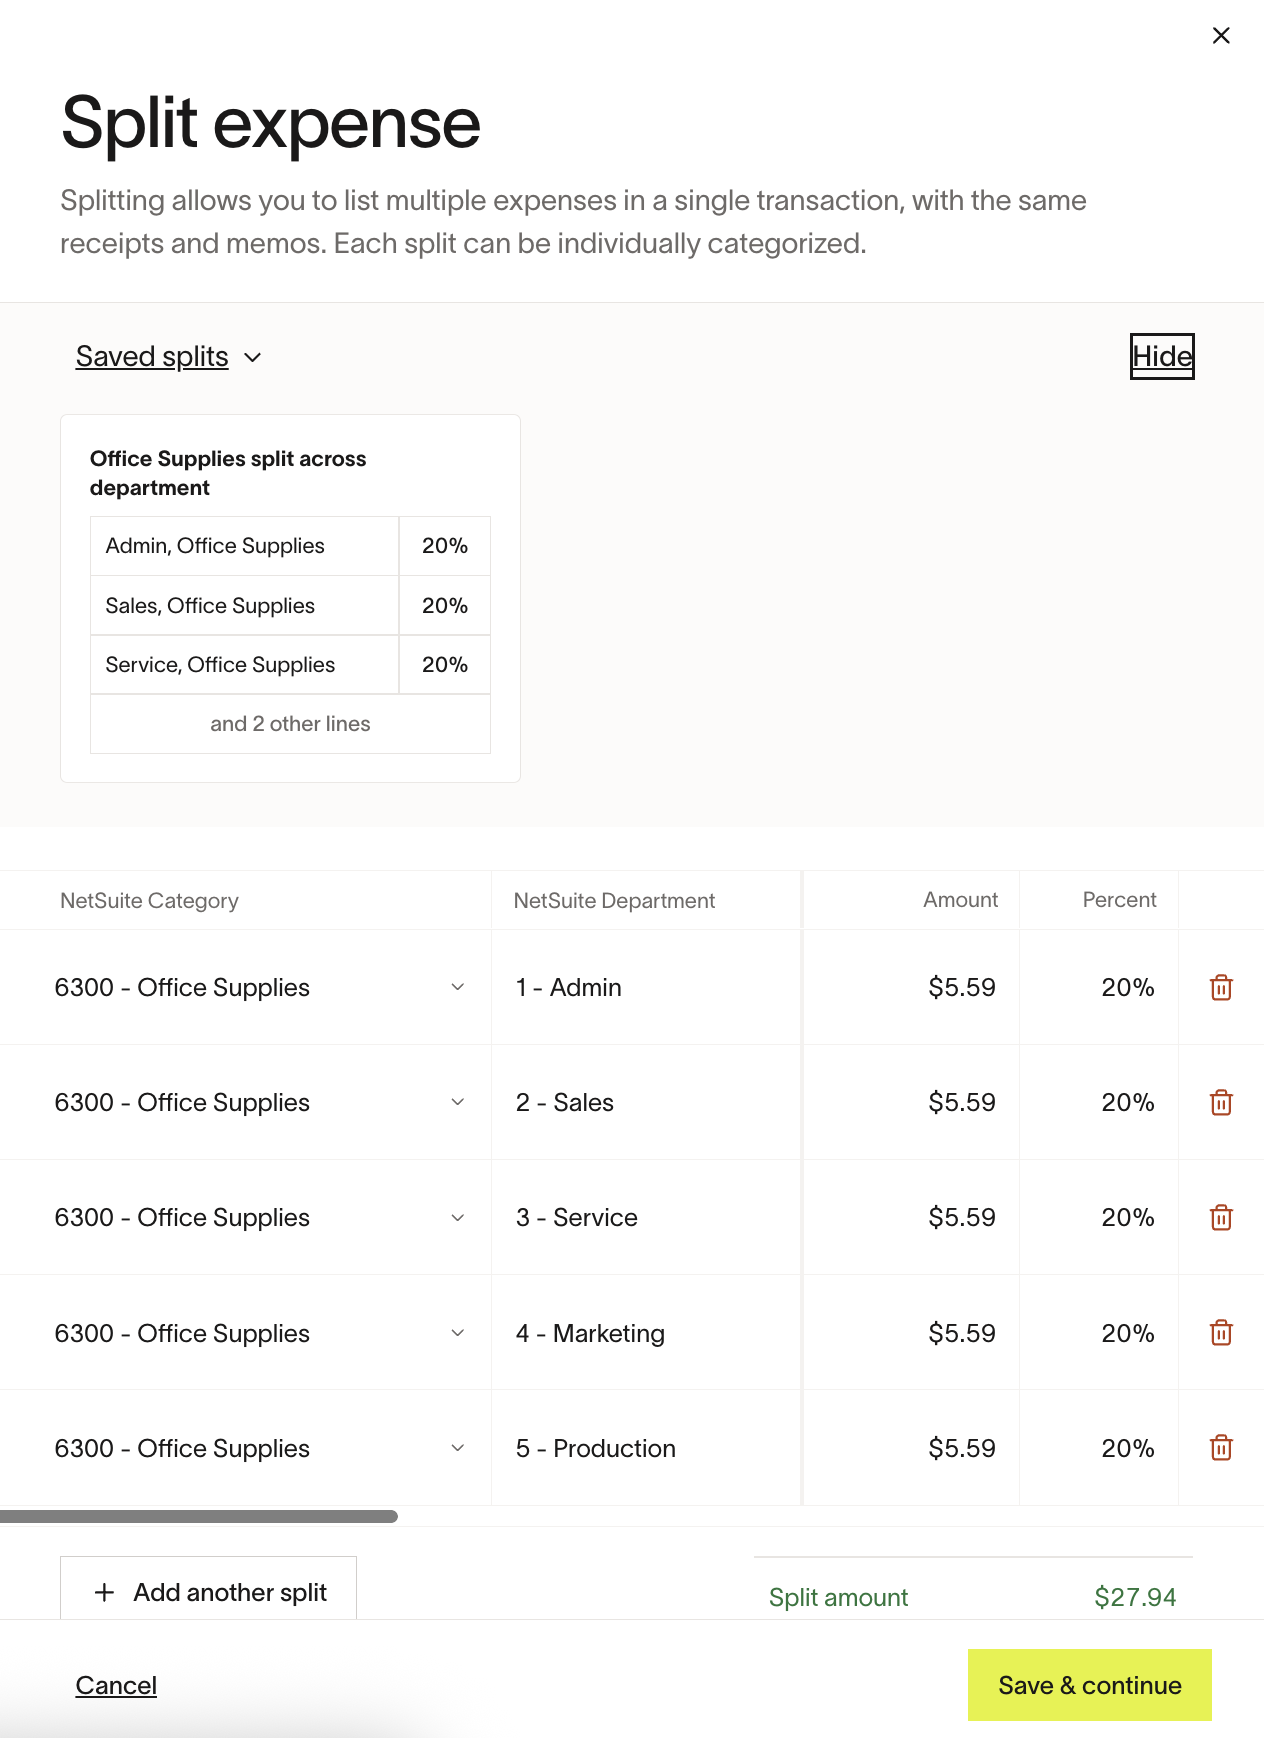Open category dropdown for Production row
Viewport: 1264px width, 1738px height.
[457, 1448]
